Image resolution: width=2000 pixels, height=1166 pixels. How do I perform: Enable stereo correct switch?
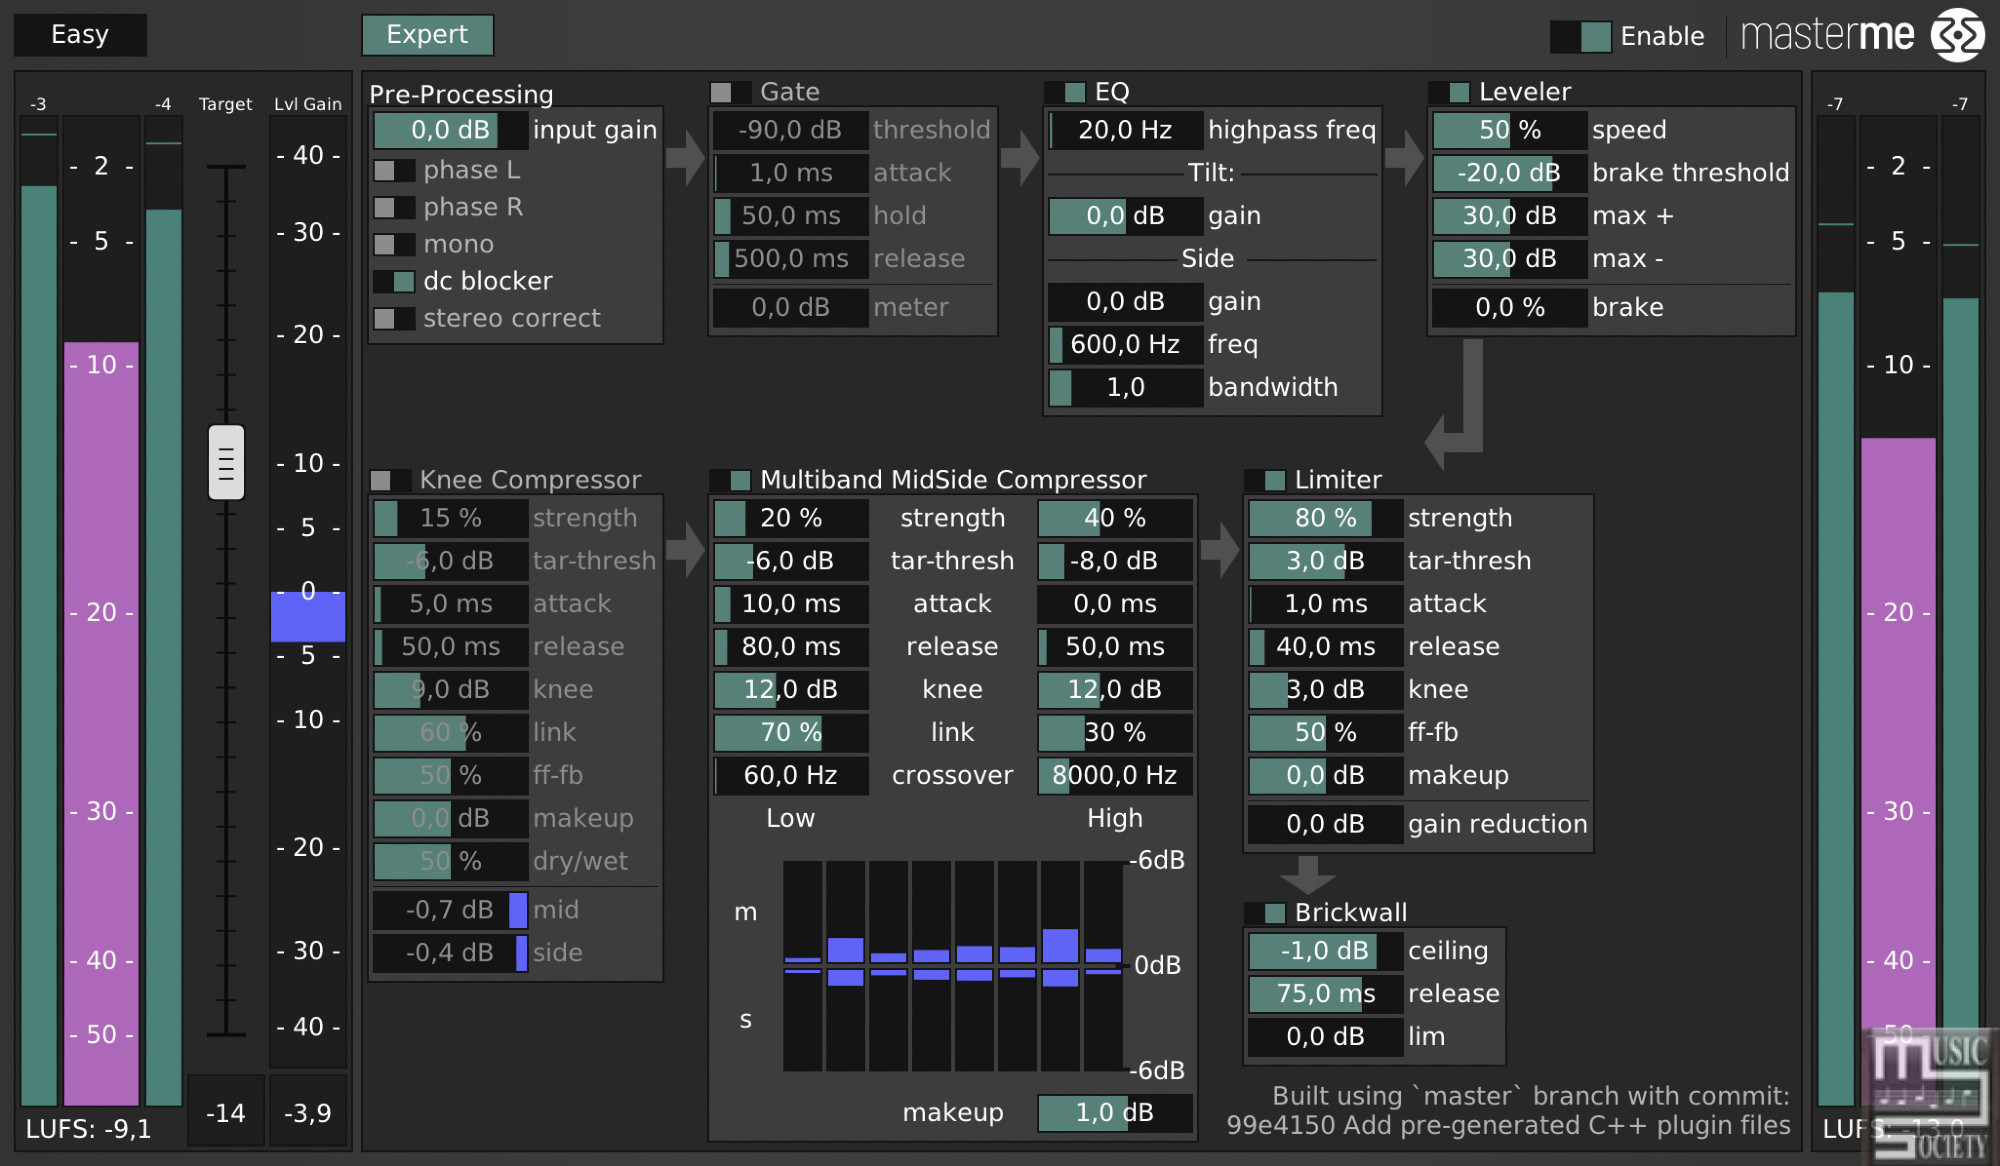[x=394, y=319]
